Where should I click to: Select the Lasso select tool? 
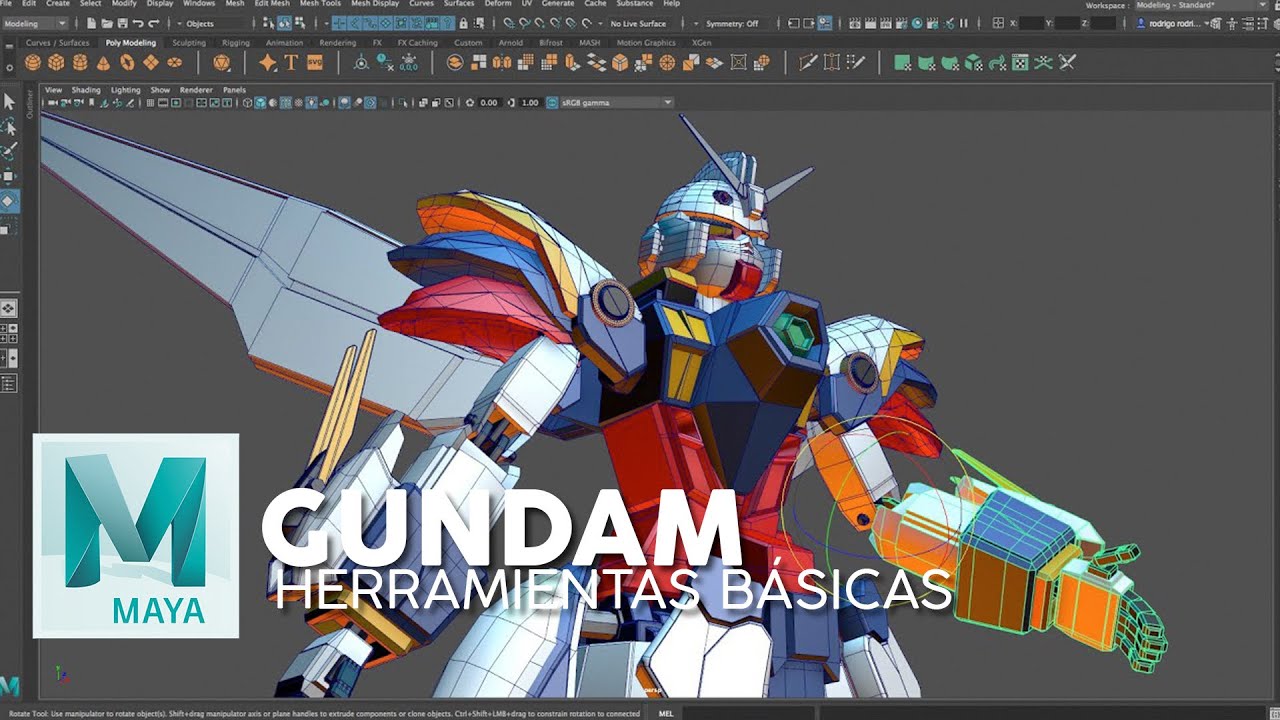[x=9, y=127]
